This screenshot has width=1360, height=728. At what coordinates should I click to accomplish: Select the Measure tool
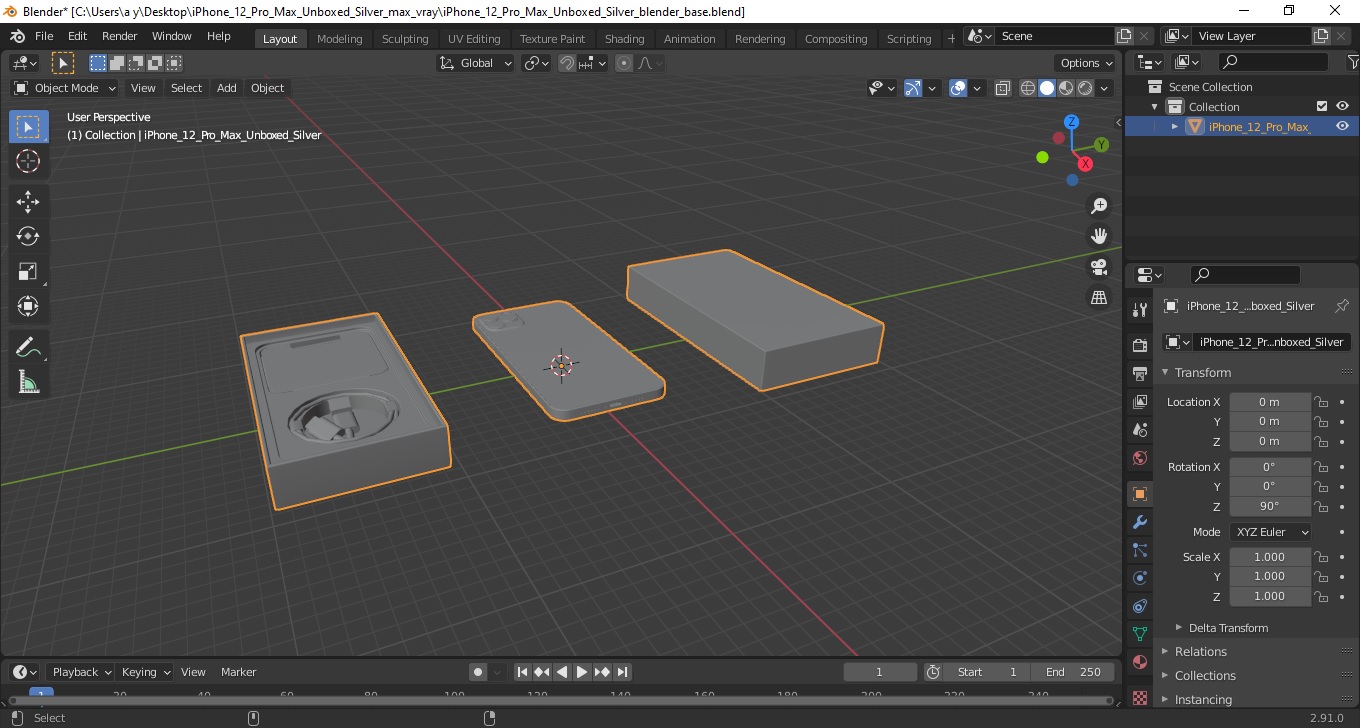(28, 381)
